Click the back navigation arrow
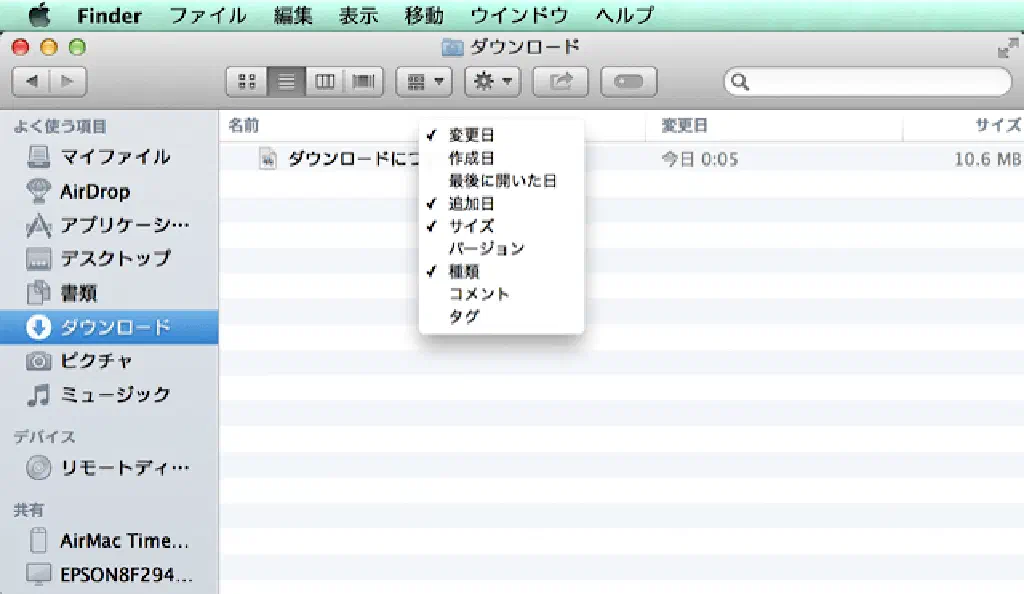1024x594 pixels. (31, 82)
